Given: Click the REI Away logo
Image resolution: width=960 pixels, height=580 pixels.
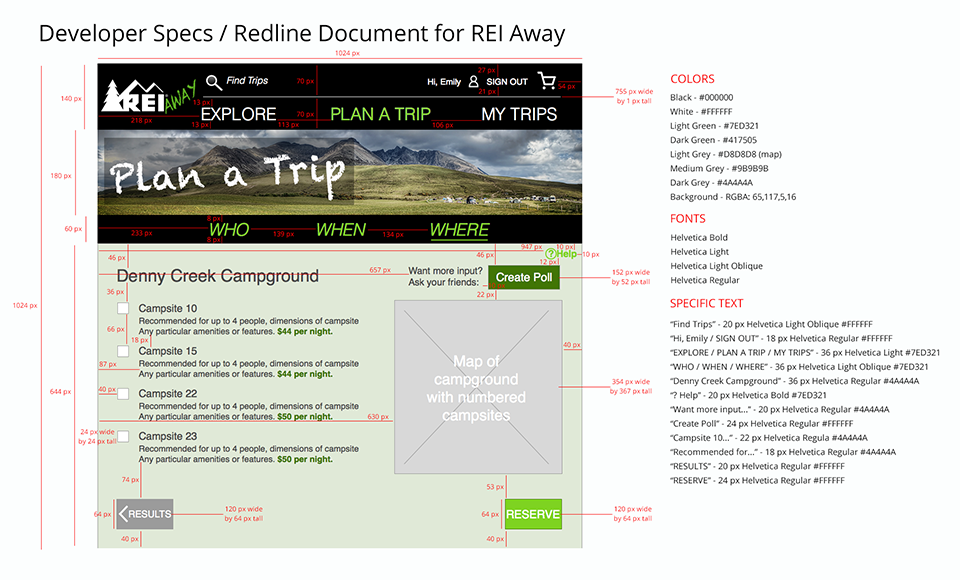Looking at the screenshot, I should pos(149,97).
